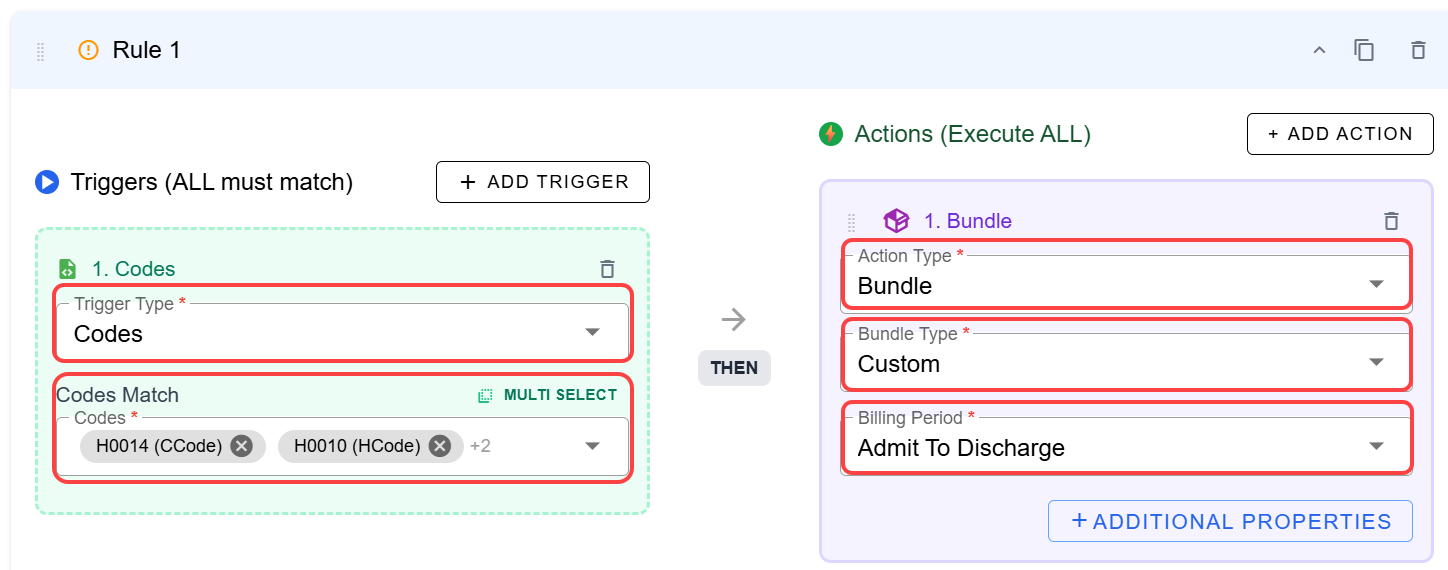Delete the Codes trigger
This screenshot has height=570, width=1448.
607,268
